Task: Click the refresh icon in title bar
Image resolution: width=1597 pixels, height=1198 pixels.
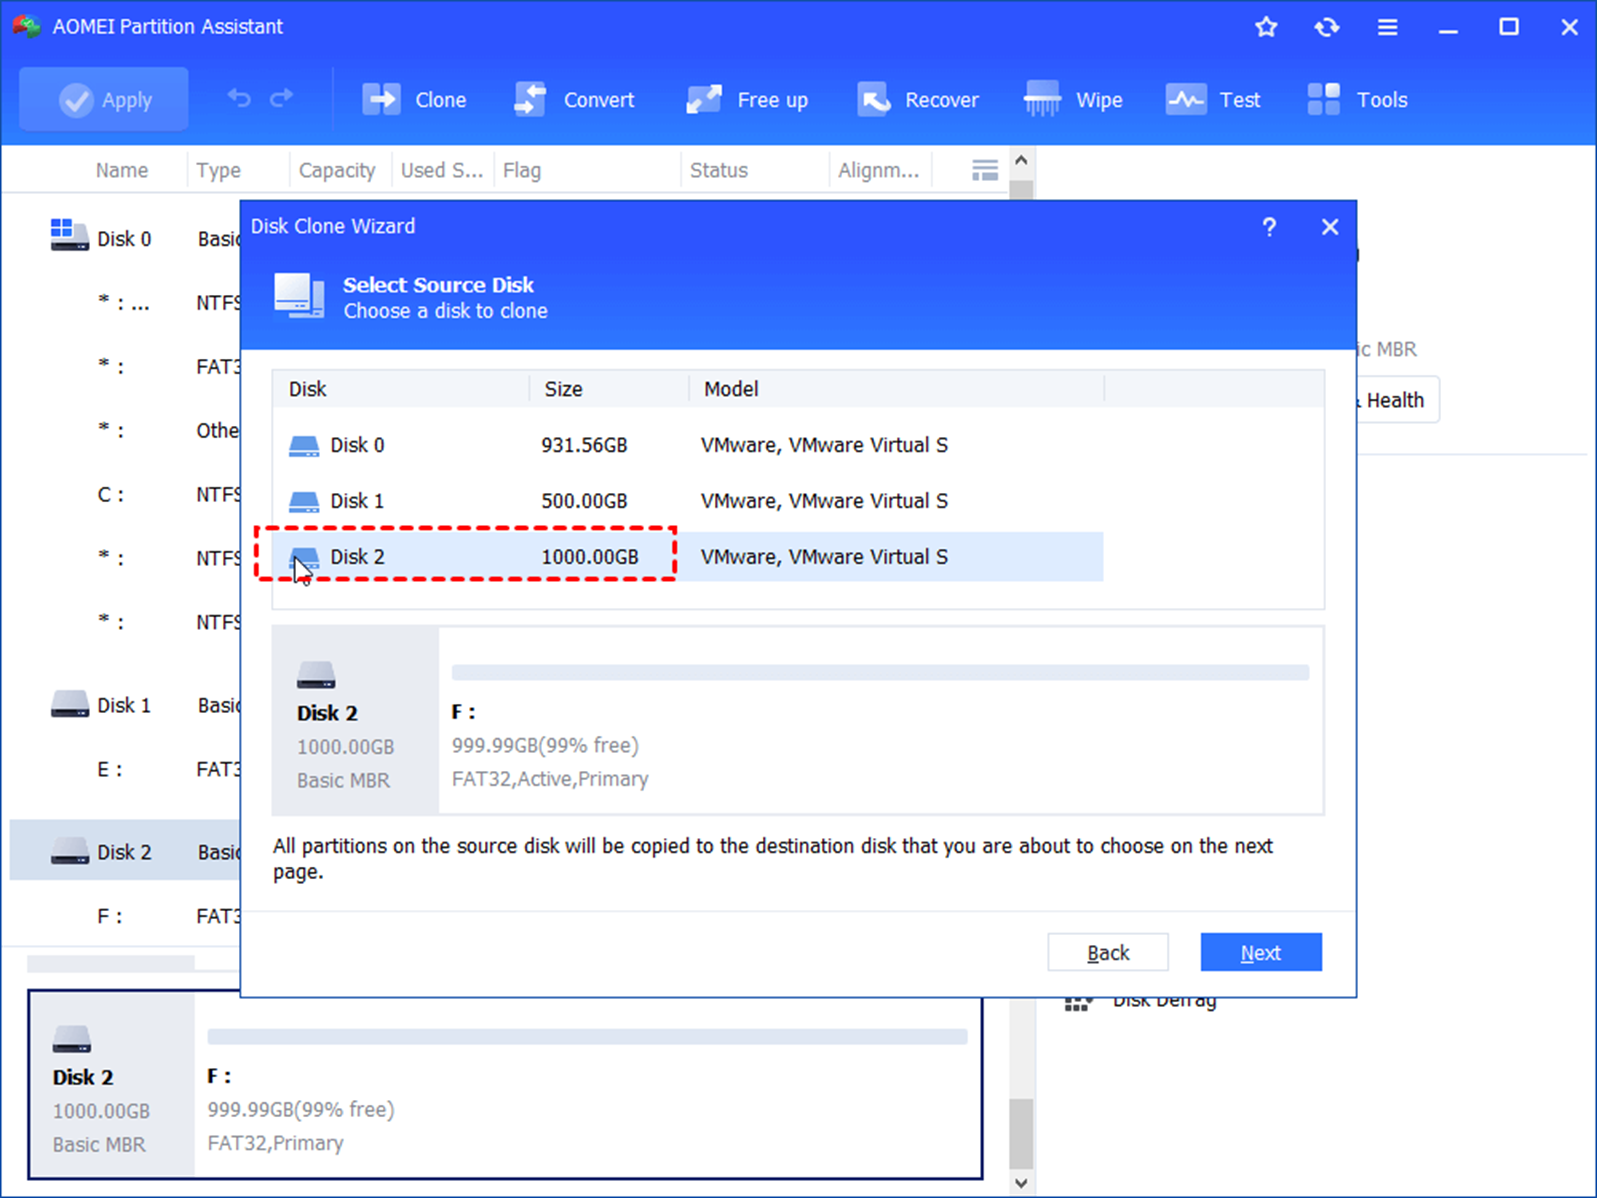Action: tap(1327, 27)
